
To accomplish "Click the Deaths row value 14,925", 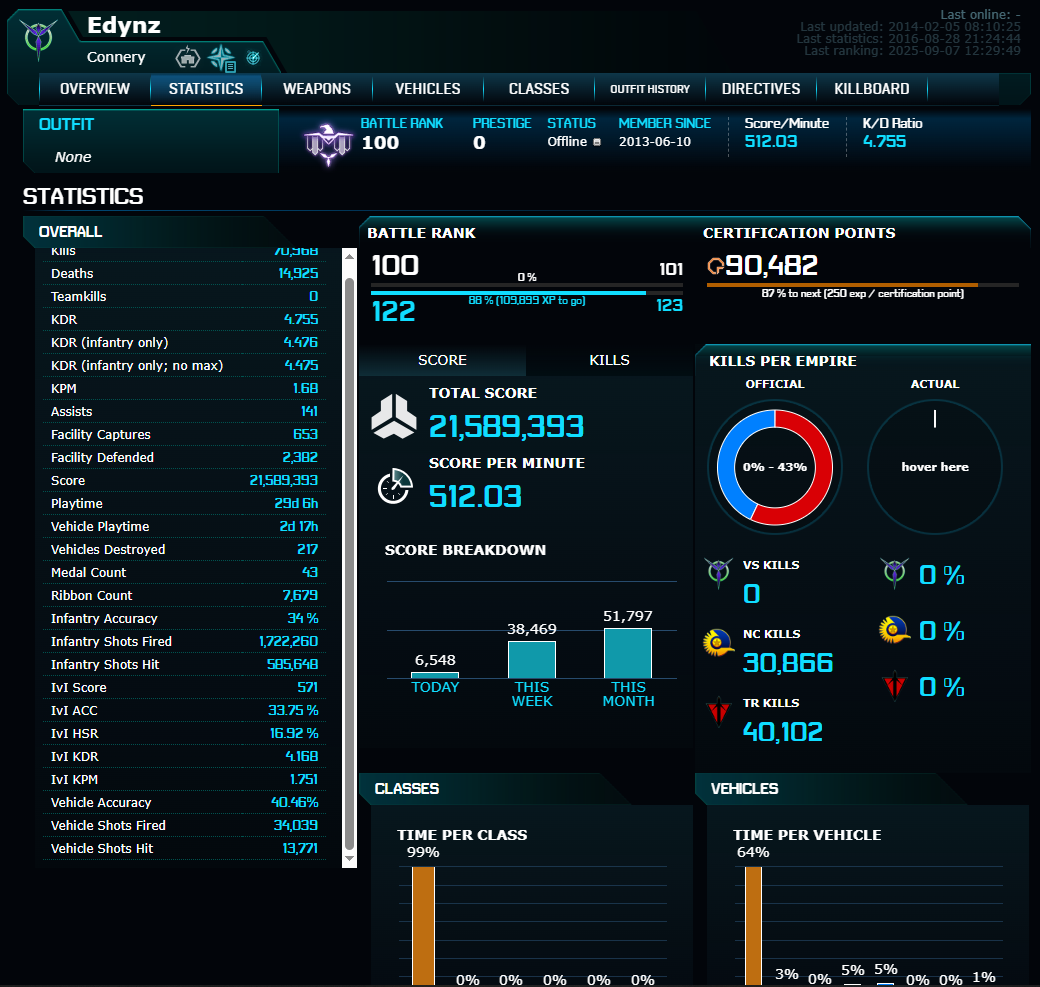I will (x=298, y=273).
